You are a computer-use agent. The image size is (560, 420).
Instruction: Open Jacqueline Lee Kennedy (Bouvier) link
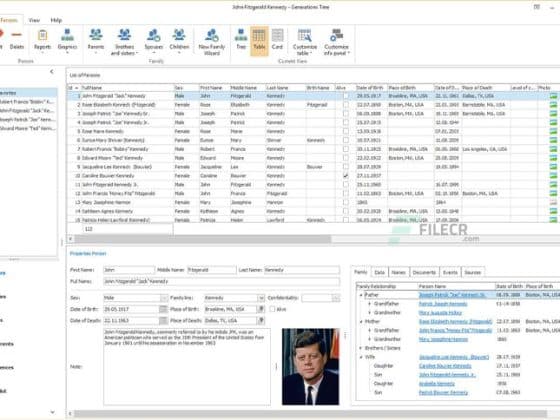click(454, 357)
